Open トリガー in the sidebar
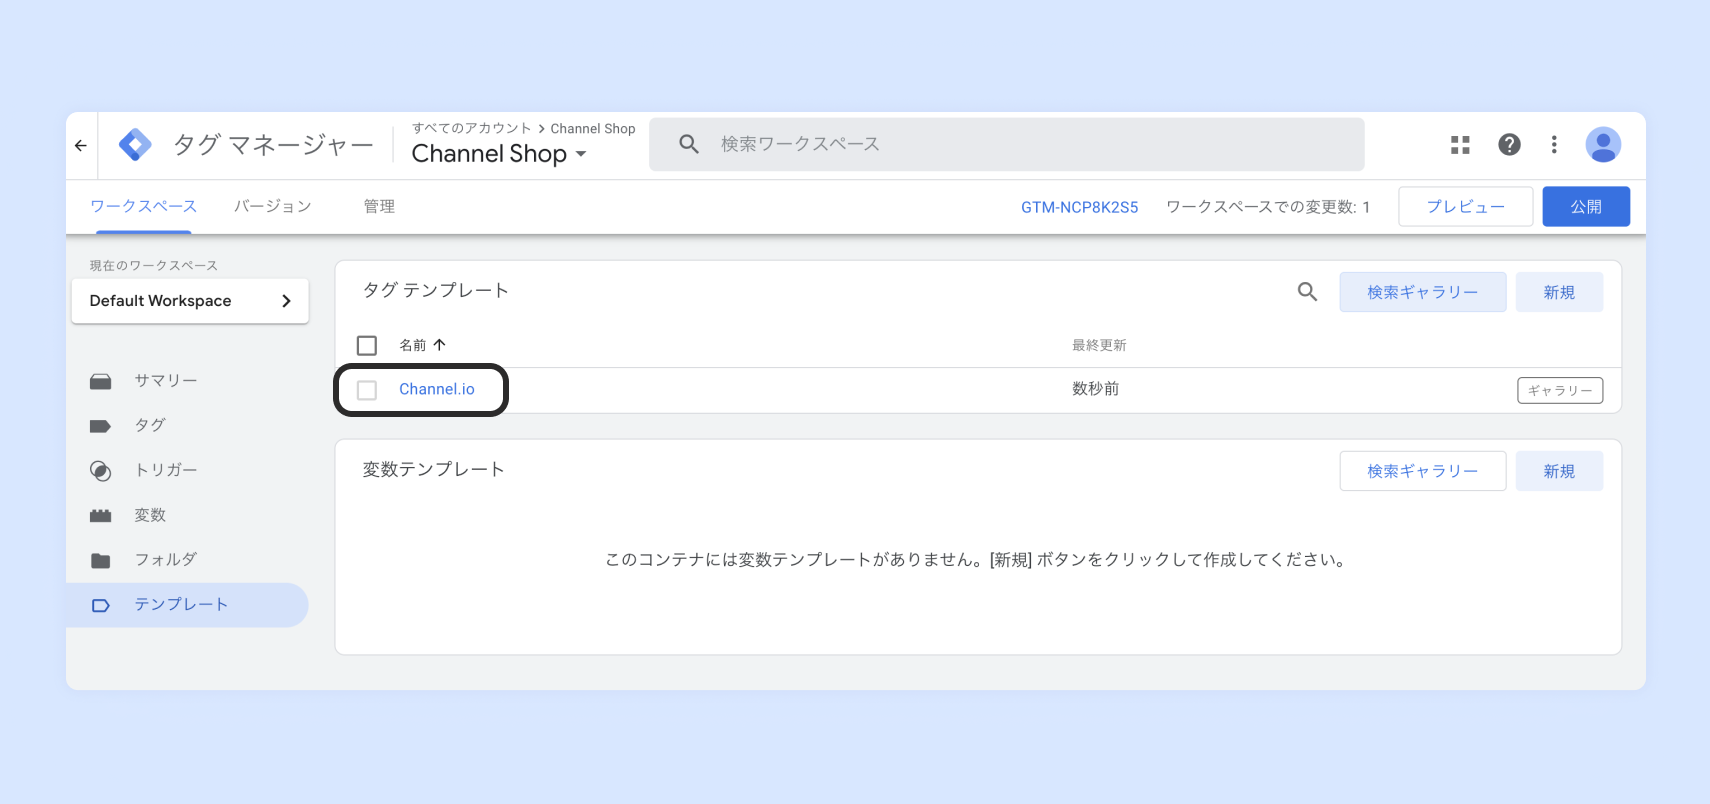Screen dimensions: 1710x804 coord(166,470)
